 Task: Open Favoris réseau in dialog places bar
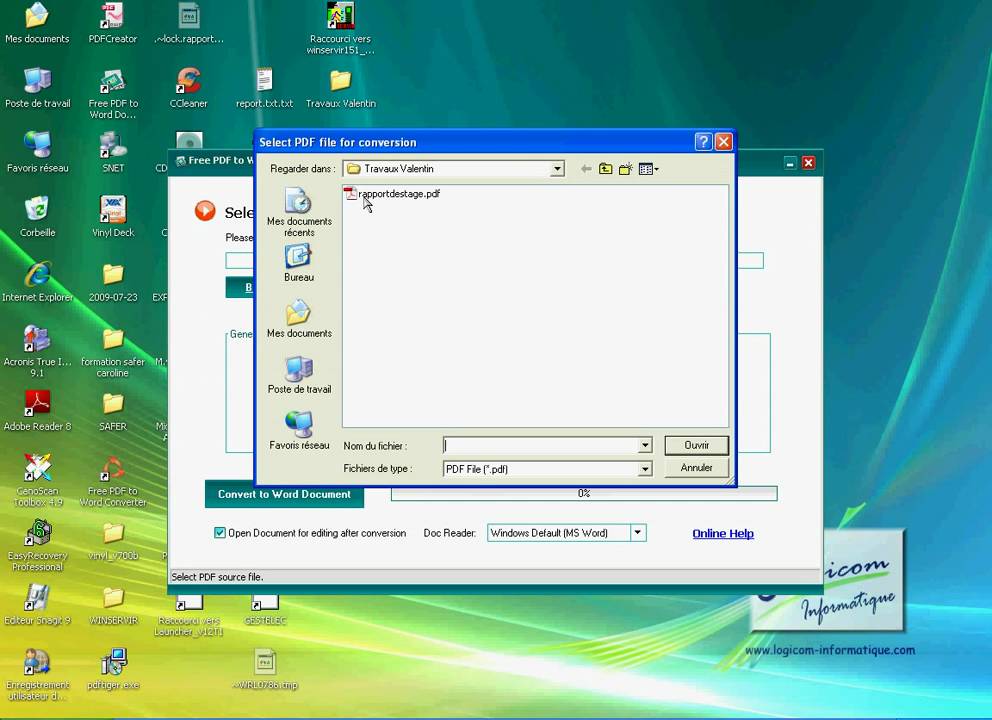(x=299, y=431)
